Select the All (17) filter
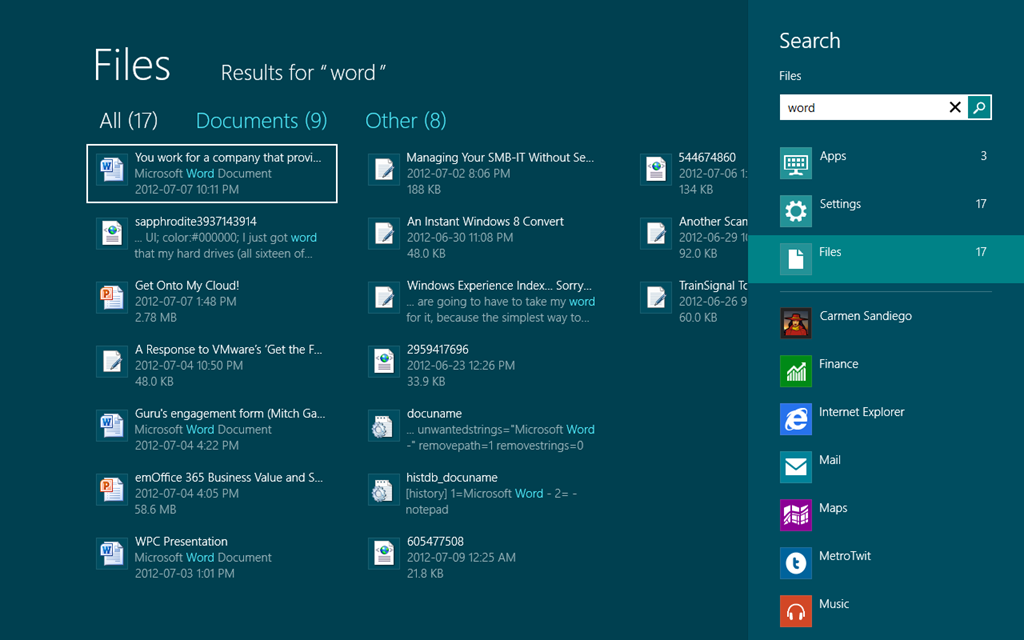The width and height of the screenshot is (1024, 640). coord(128,121)
